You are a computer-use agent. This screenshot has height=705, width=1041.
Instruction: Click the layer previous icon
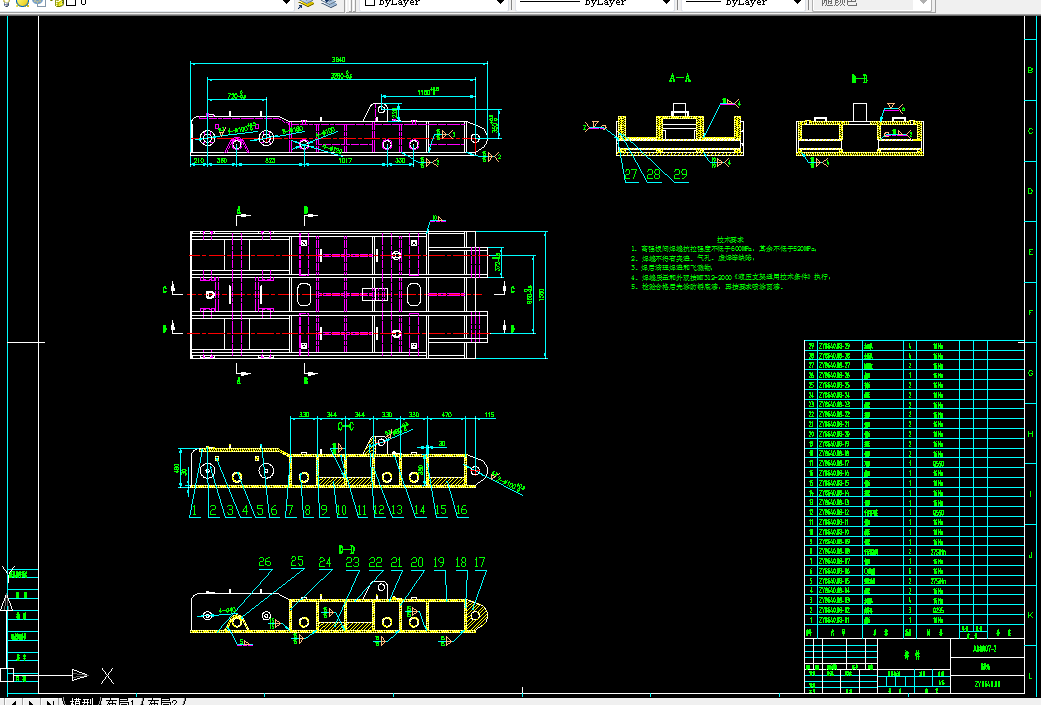pyautogui.click(x=329, y=3)
